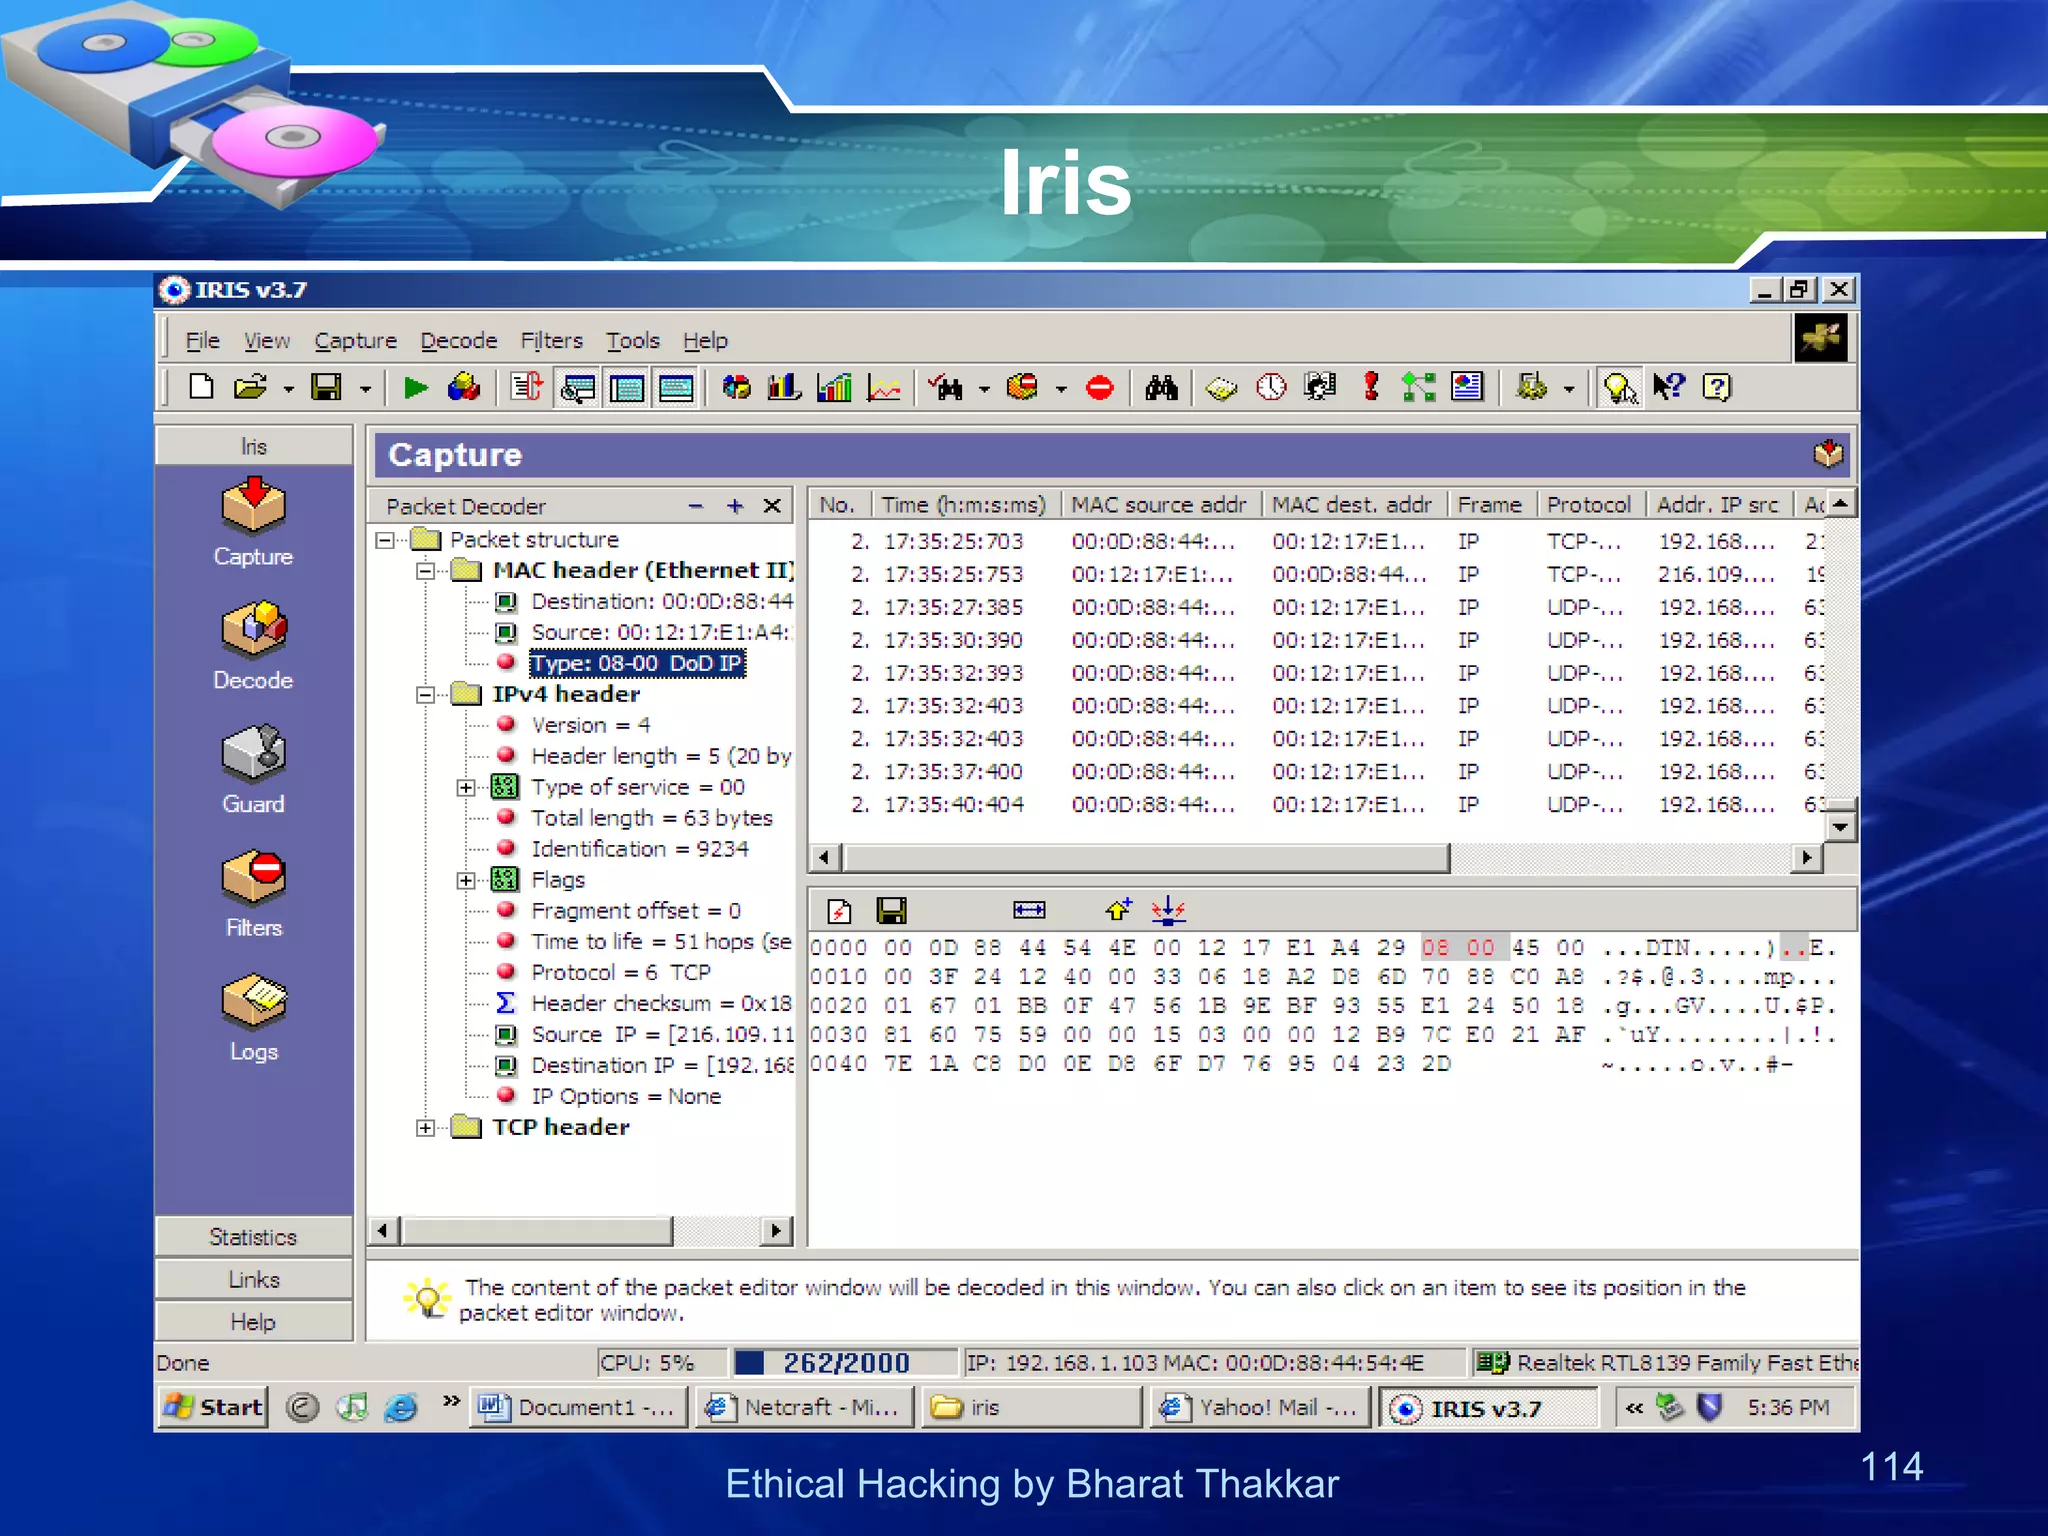Screen dimensions: 2048x1536
Task: Click the new document toolbar icon
Action: [x=201, y=387]
